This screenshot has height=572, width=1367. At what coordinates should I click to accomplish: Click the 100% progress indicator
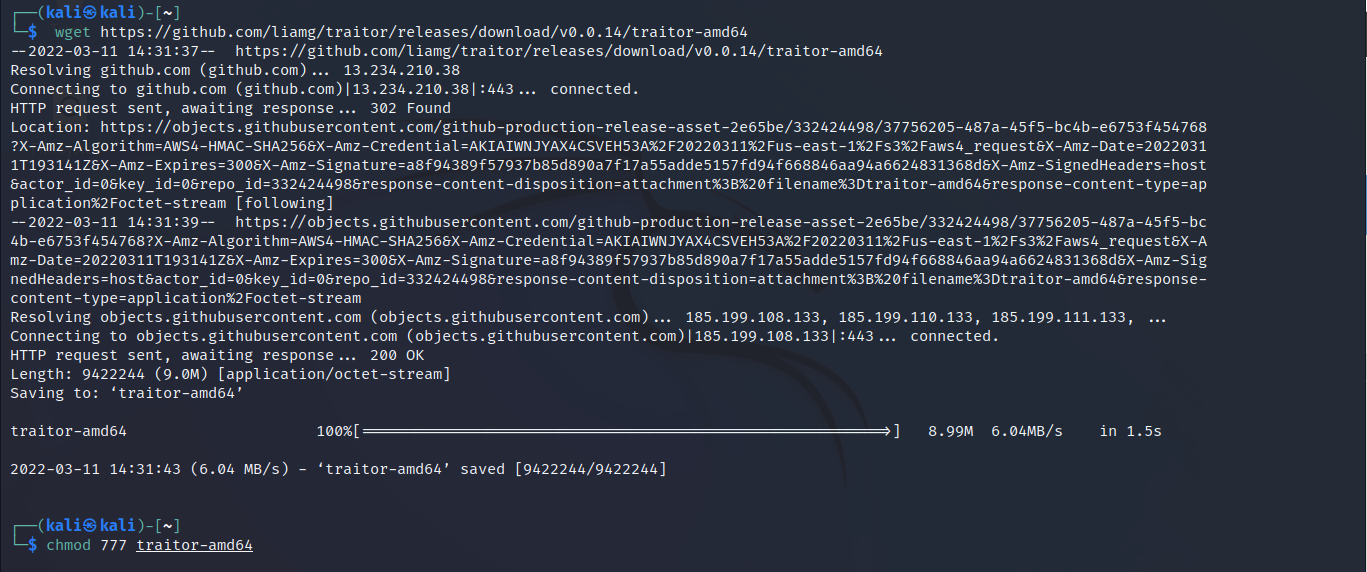pos(334,431)
